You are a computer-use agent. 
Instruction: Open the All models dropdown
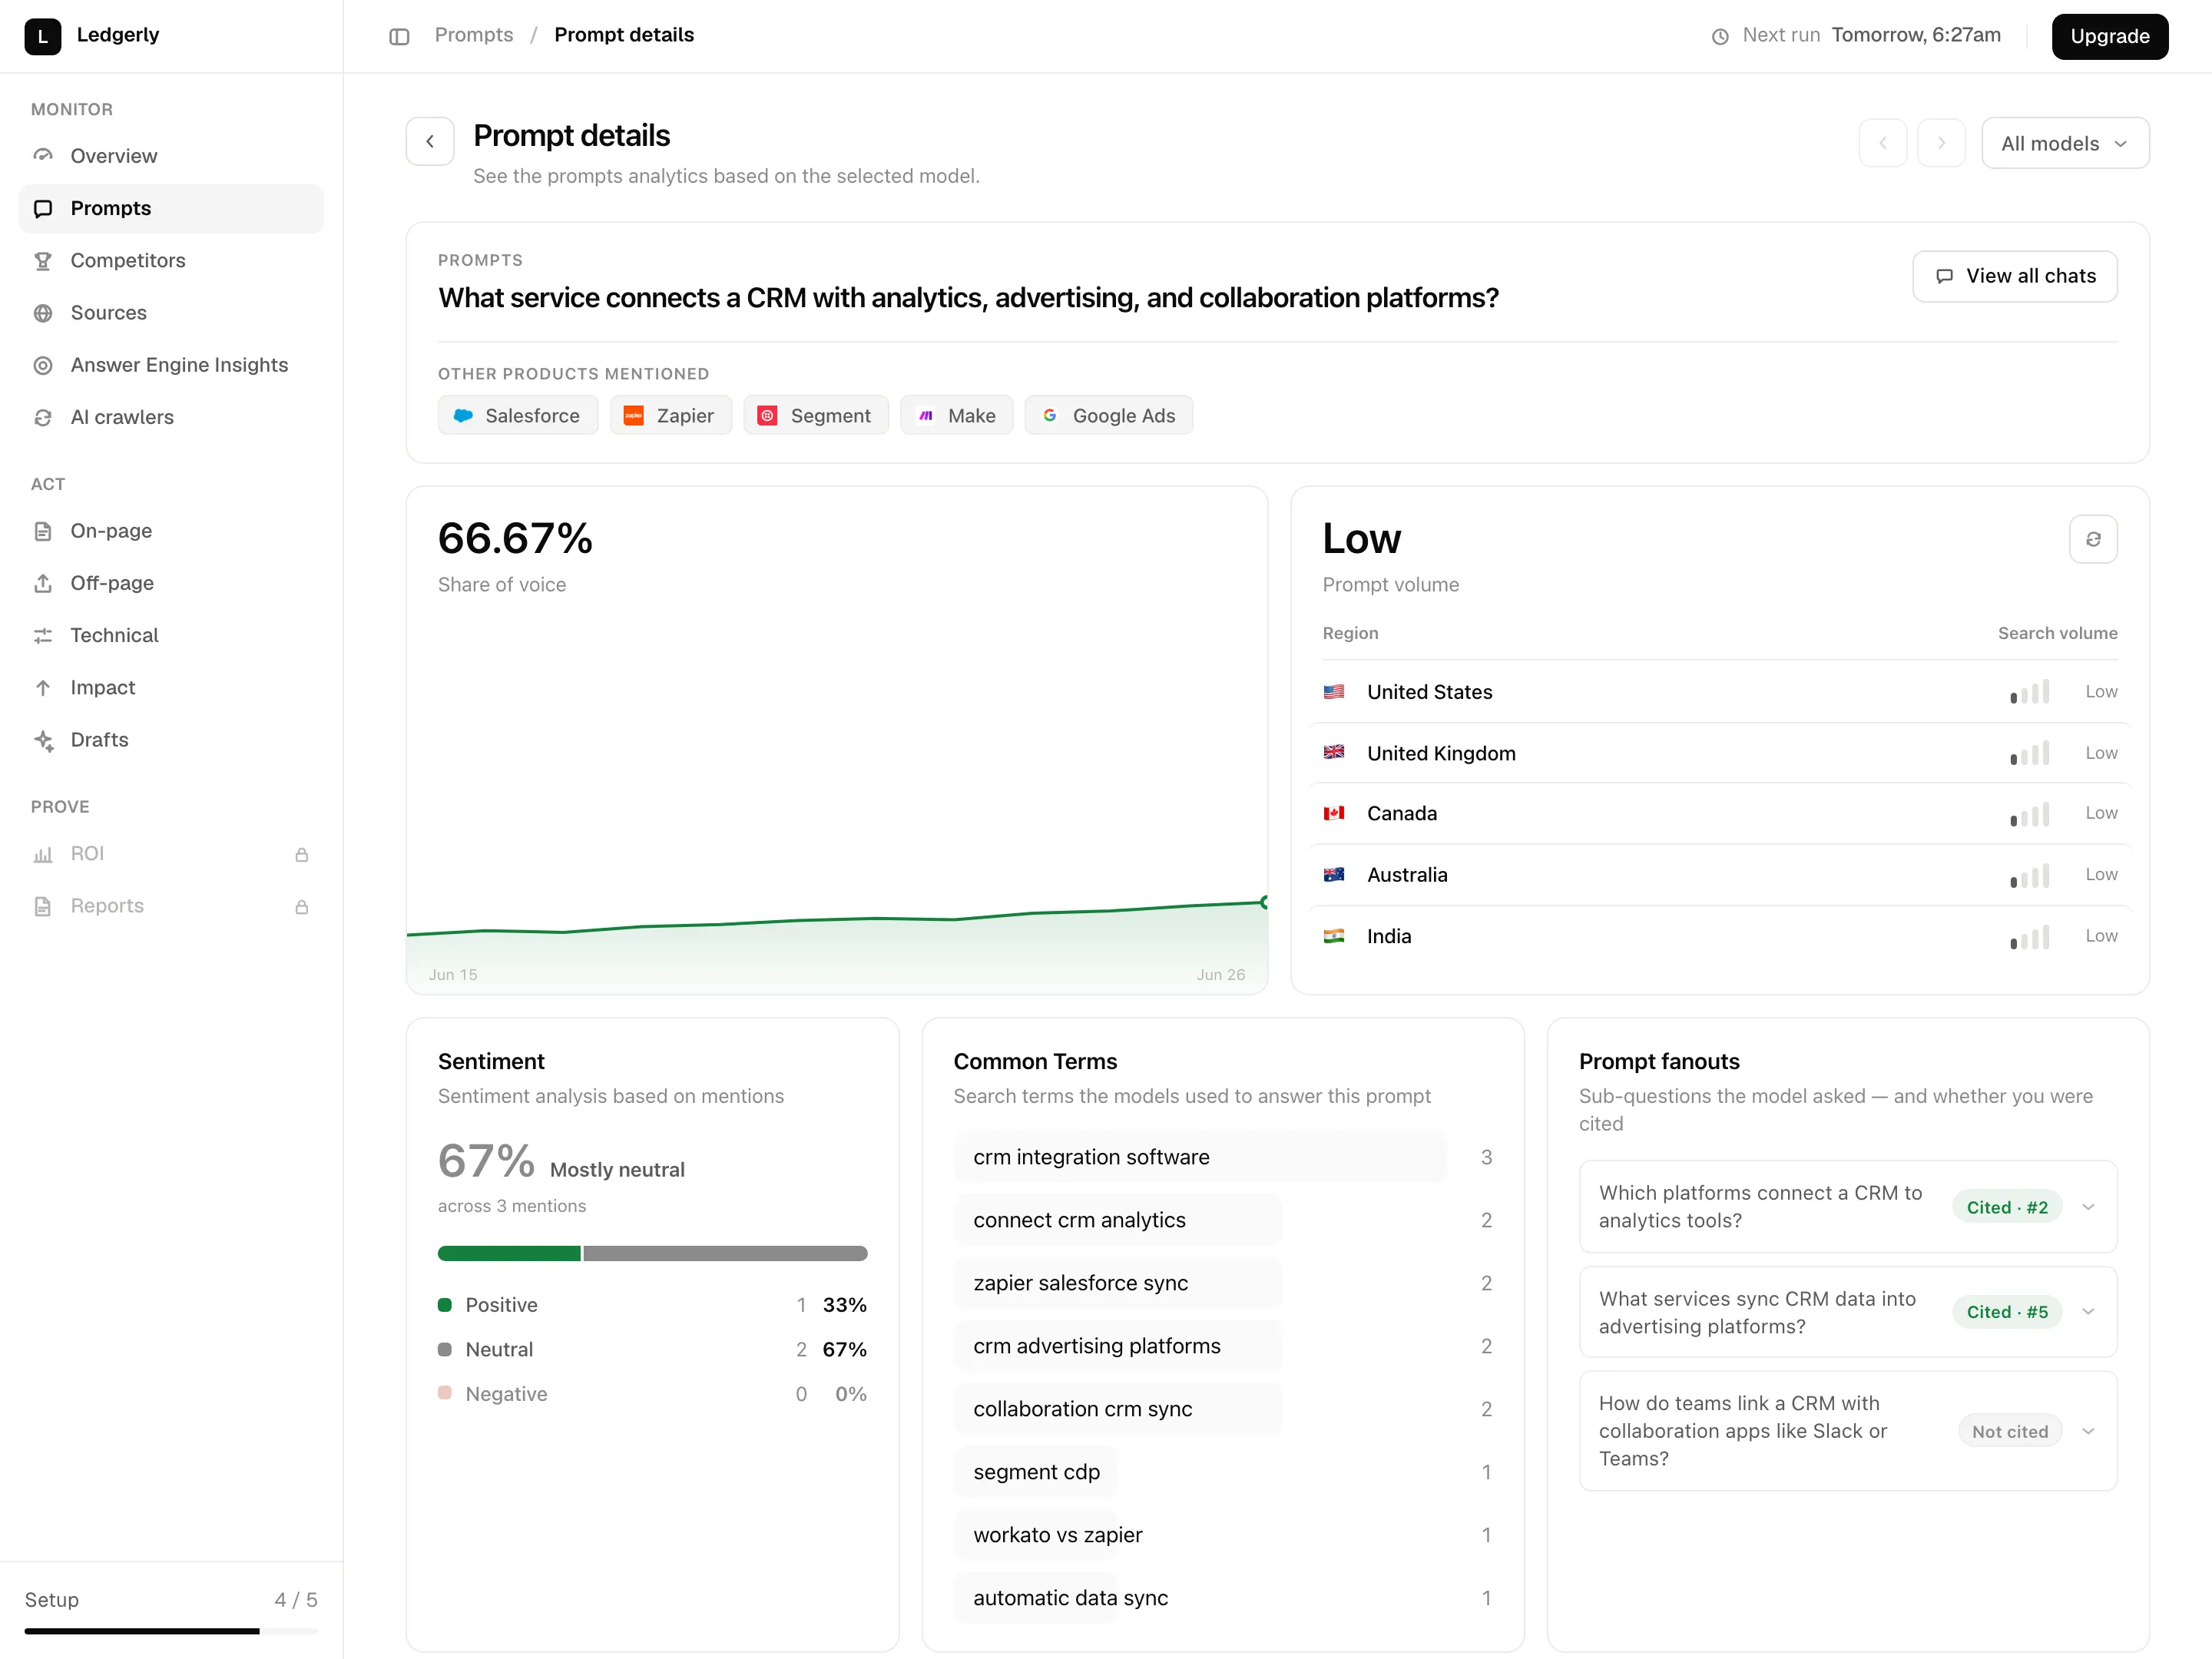pos(2065,143)
